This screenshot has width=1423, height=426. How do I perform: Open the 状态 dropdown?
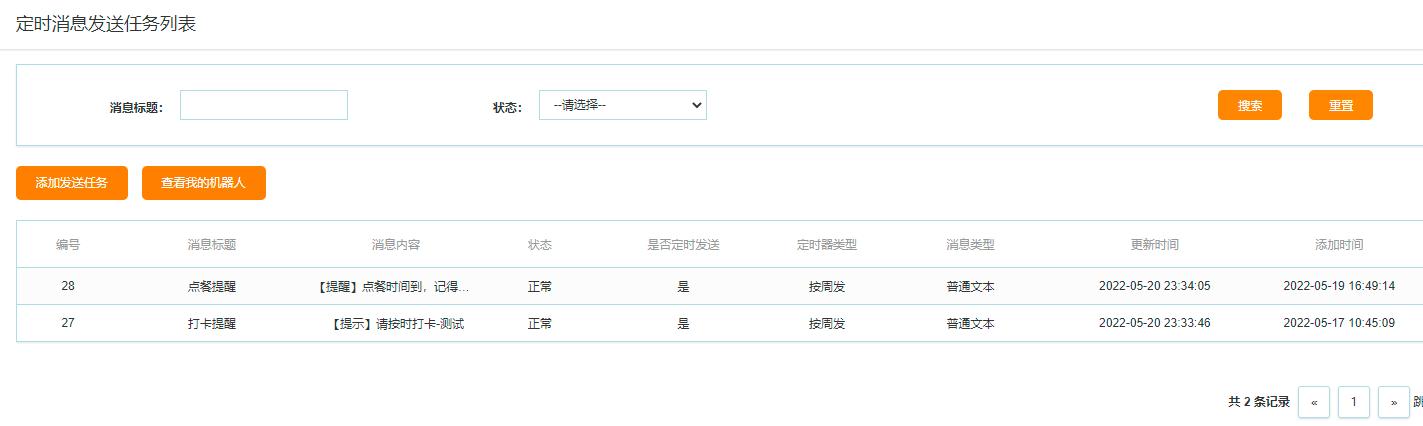[x=623, y=105]
